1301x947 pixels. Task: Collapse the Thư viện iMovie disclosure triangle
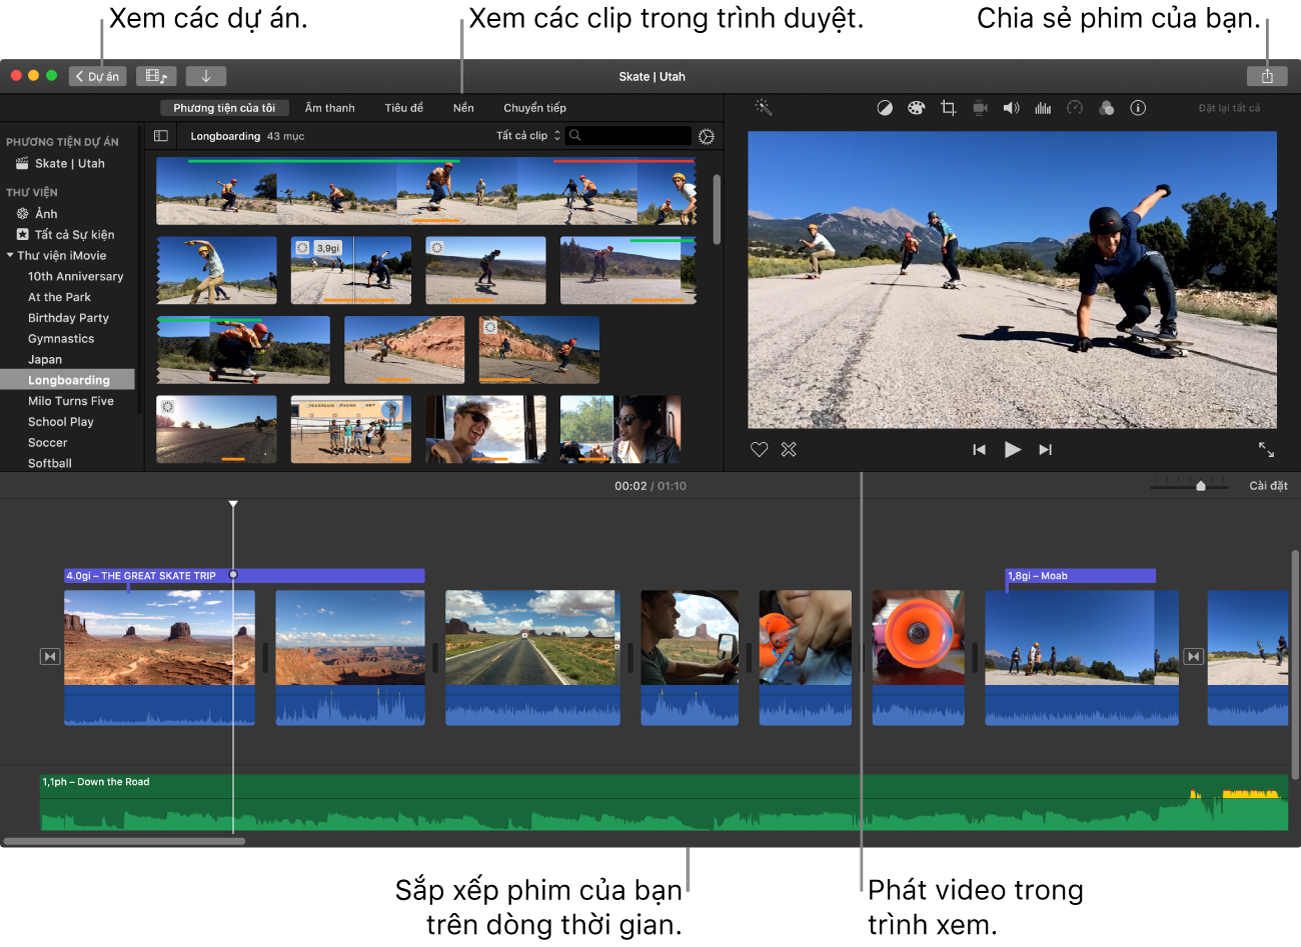click(8, 255)
